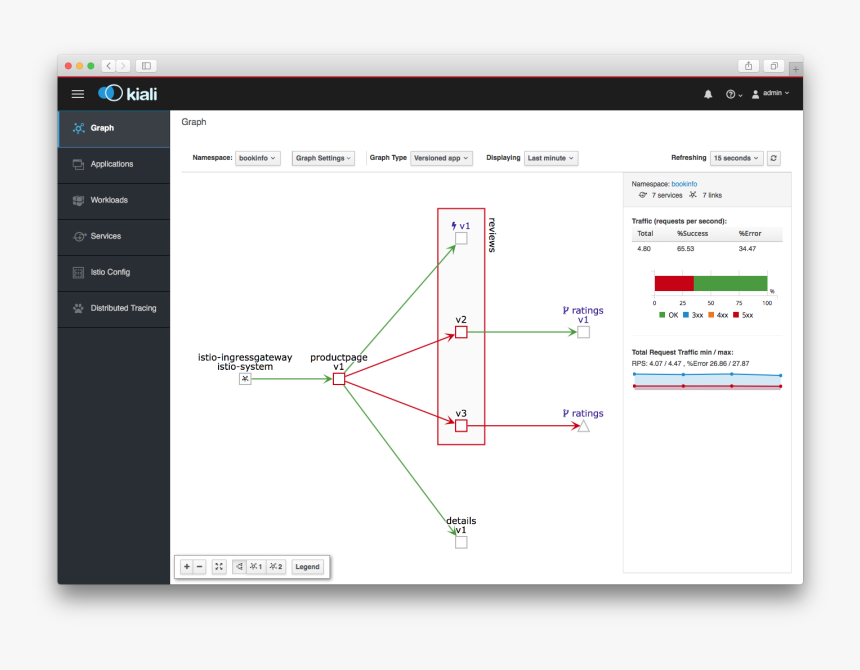Viewport: 860px width, 670px height.
Task: Click the fit-to-screen icon in graph toolbar
Action: (x=218, y=566)
